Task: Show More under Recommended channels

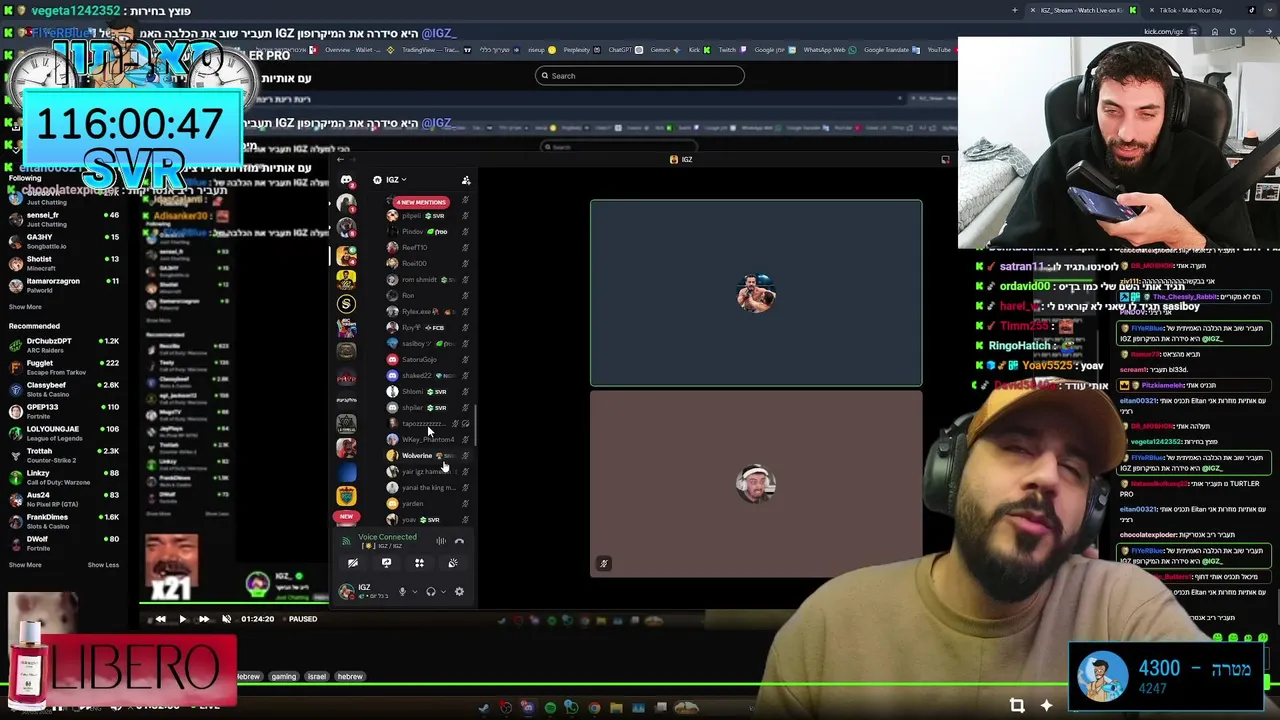Action: click(25, 565)
